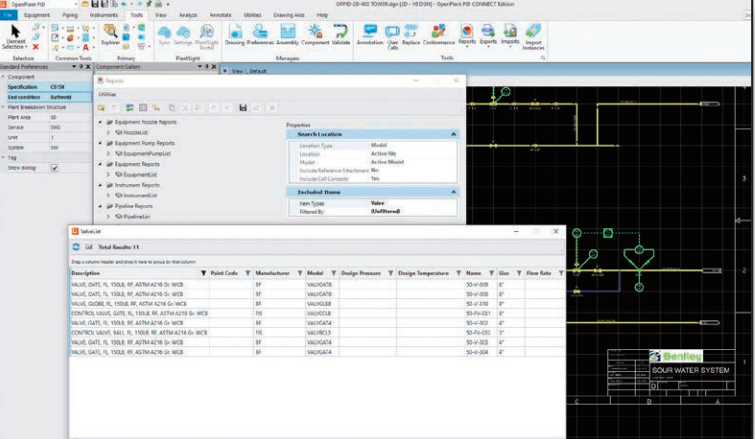Open the Drawing manager icon
755x439 pixels.
click(235, 35)
